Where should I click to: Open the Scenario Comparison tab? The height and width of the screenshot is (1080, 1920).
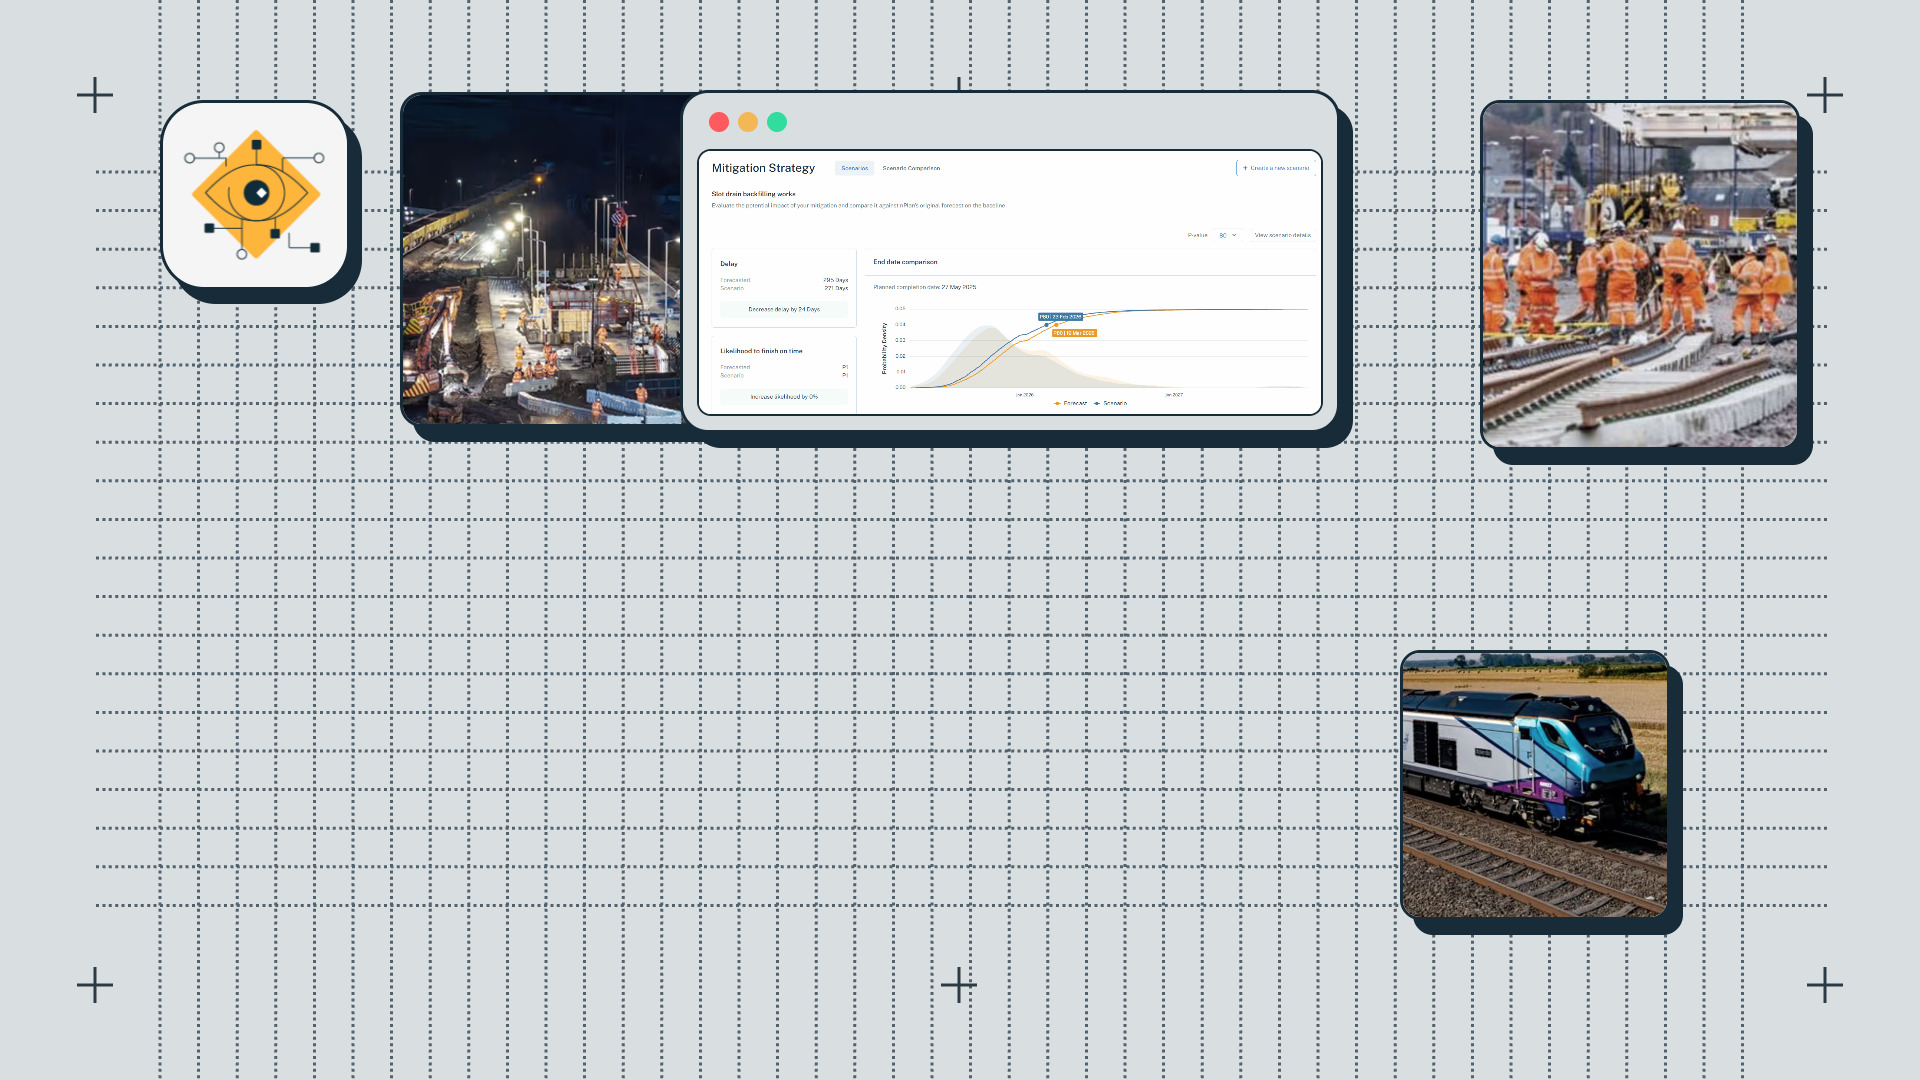(x=911, y=168)
